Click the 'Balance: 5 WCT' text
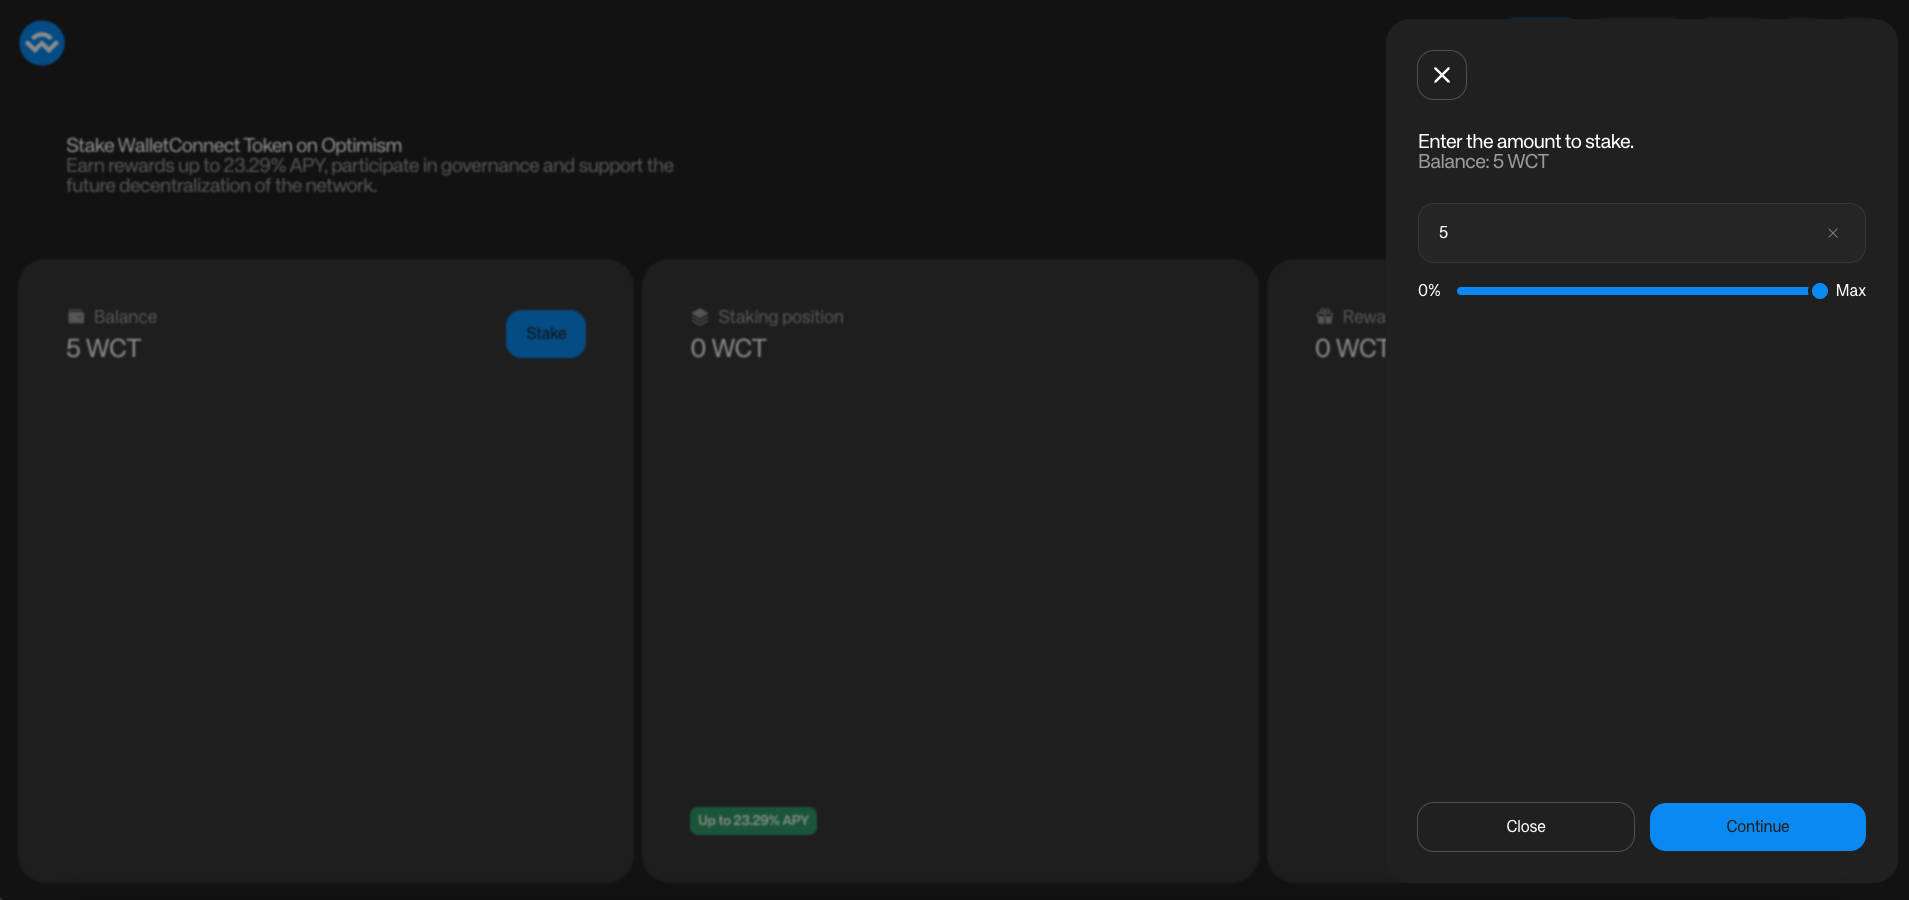 (1483, 162)
